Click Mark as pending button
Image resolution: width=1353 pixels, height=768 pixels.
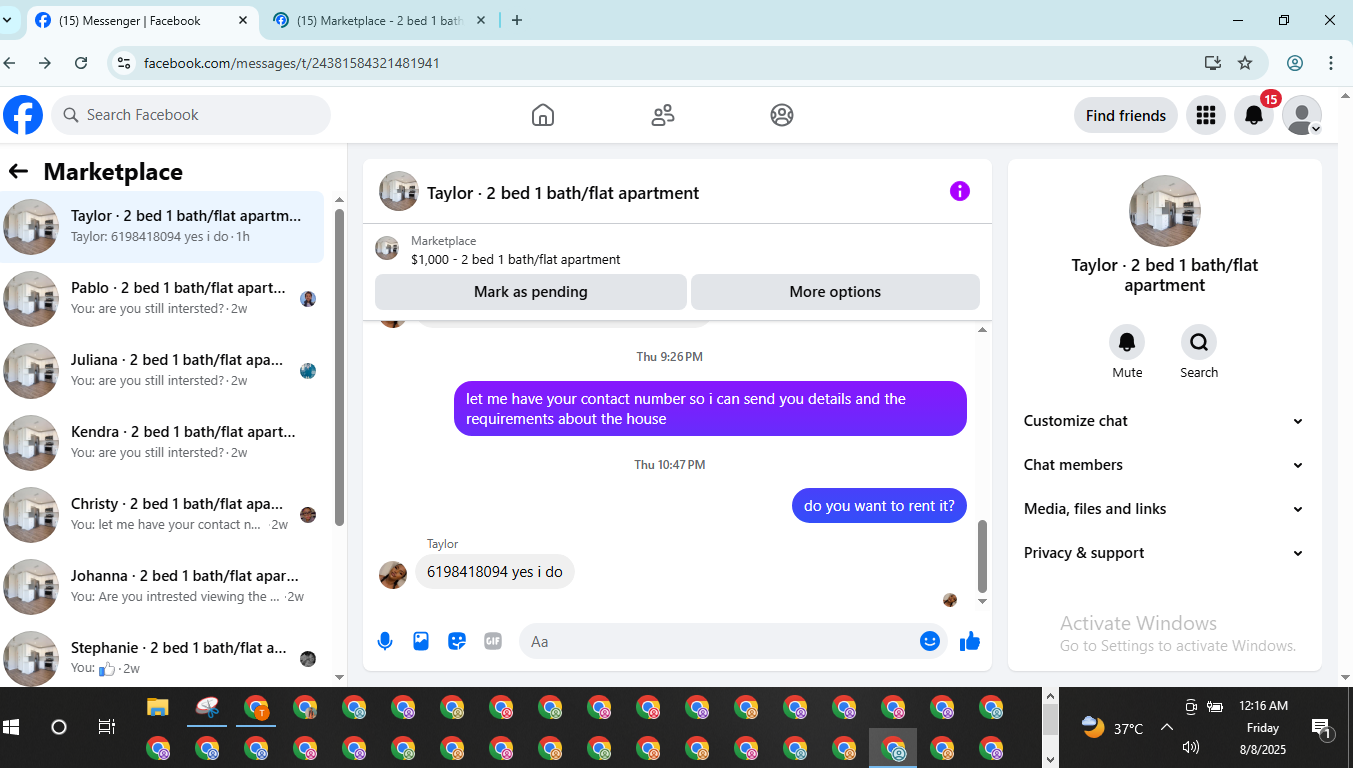click(x=531, y=292)
